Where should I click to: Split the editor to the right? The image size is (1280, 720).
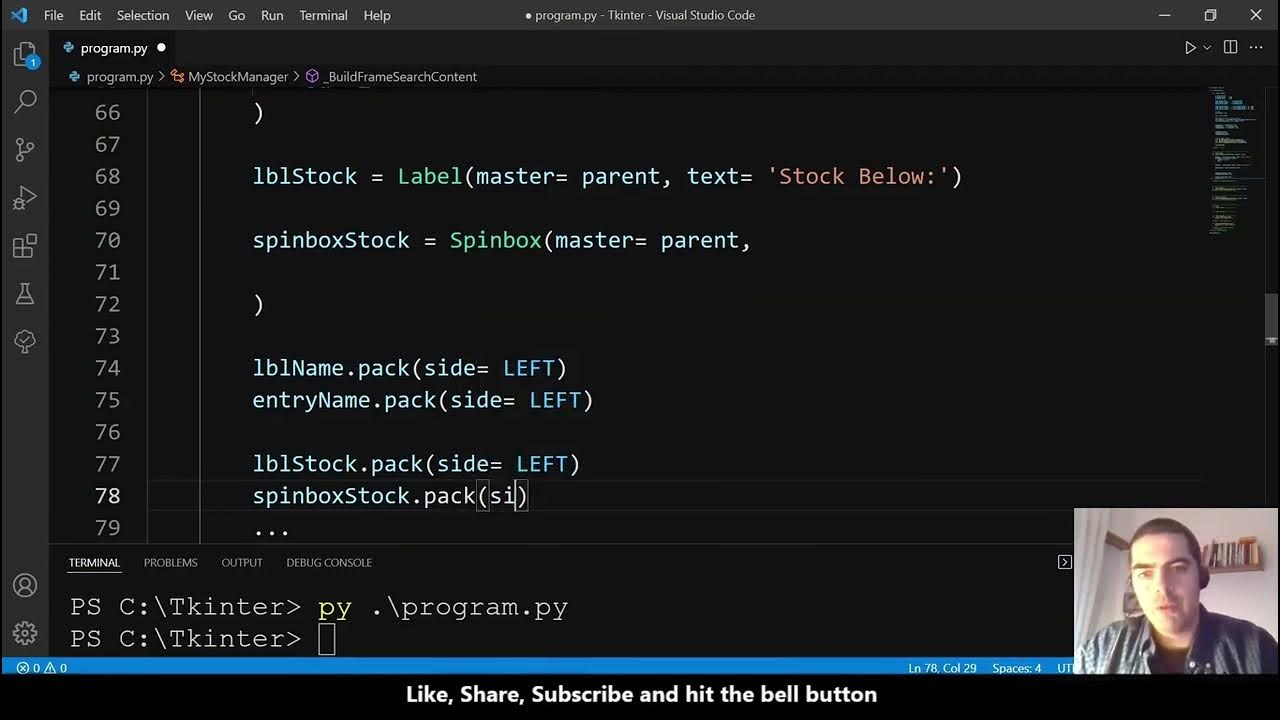(x=1231, y=48)
